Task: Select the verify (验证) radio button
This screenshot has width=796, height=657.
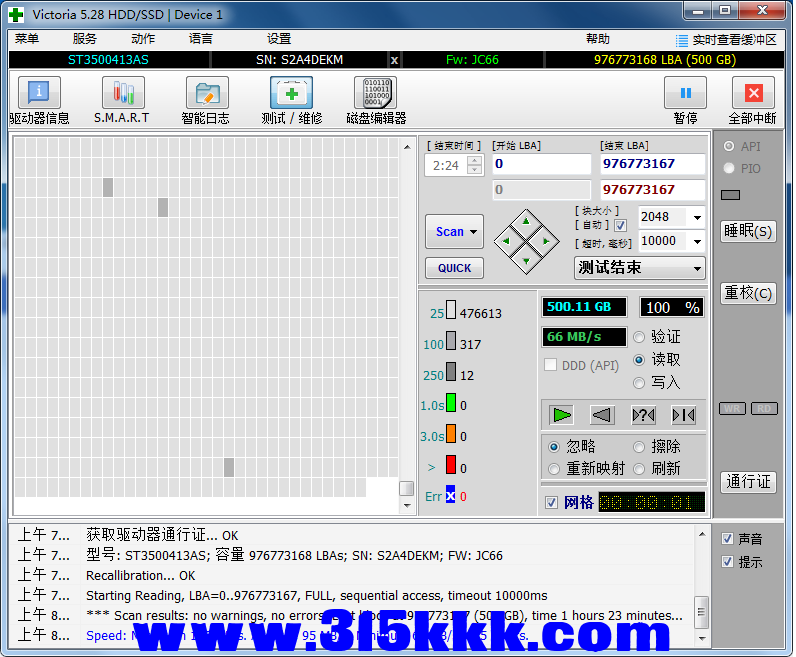Action: click(639, 337)
